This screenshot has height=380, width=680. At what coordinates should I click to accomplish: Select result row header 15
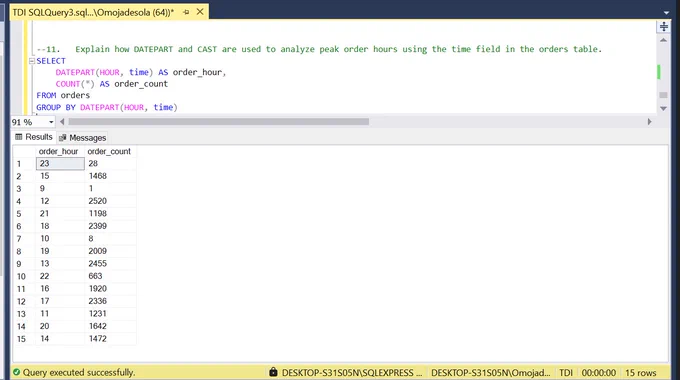click(x=24, y=339)
